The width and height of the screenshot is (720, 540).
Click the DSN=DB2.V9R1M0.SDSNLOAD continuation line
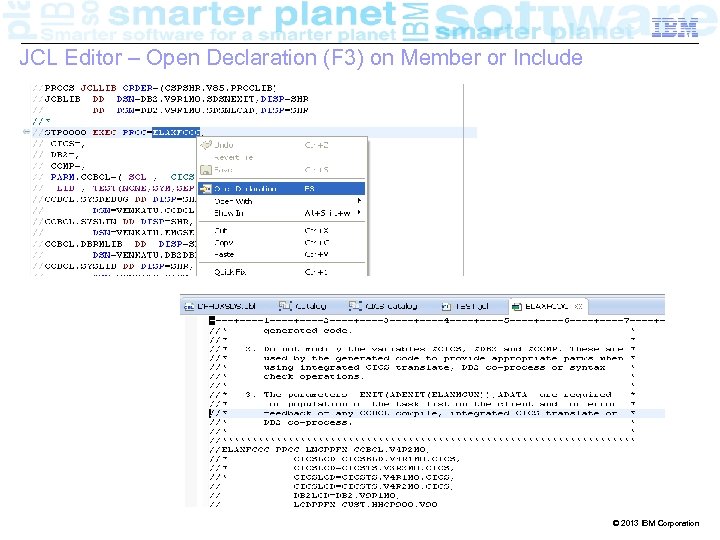point(170,110)
